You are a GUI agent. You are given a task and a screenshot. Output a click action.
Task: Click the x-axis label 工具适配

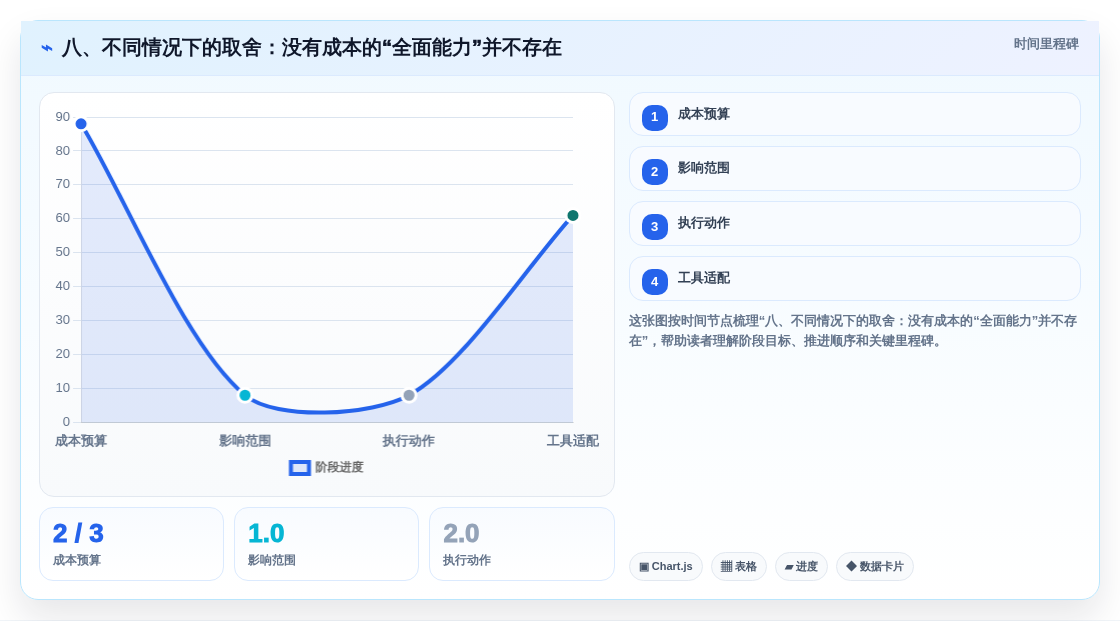point(572,441)
